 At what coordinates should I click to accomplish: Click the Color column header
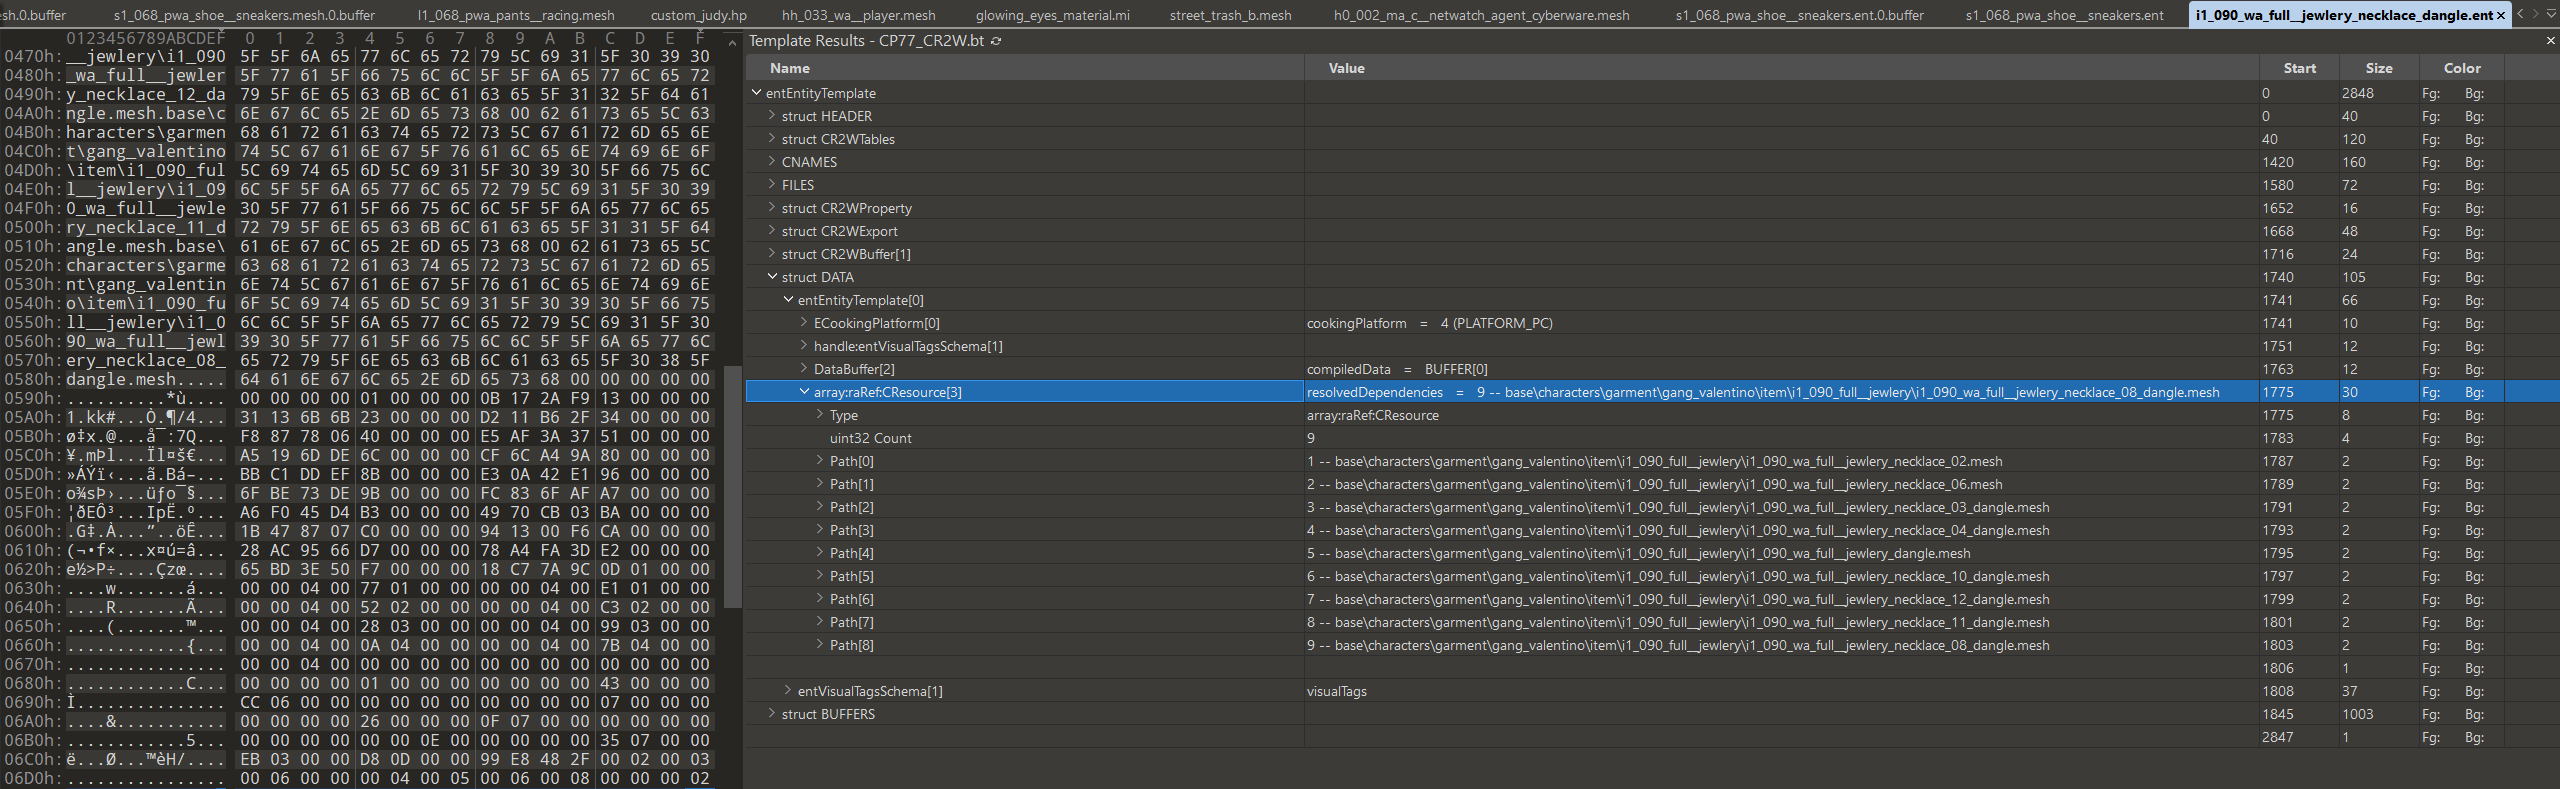[2461, 68]
